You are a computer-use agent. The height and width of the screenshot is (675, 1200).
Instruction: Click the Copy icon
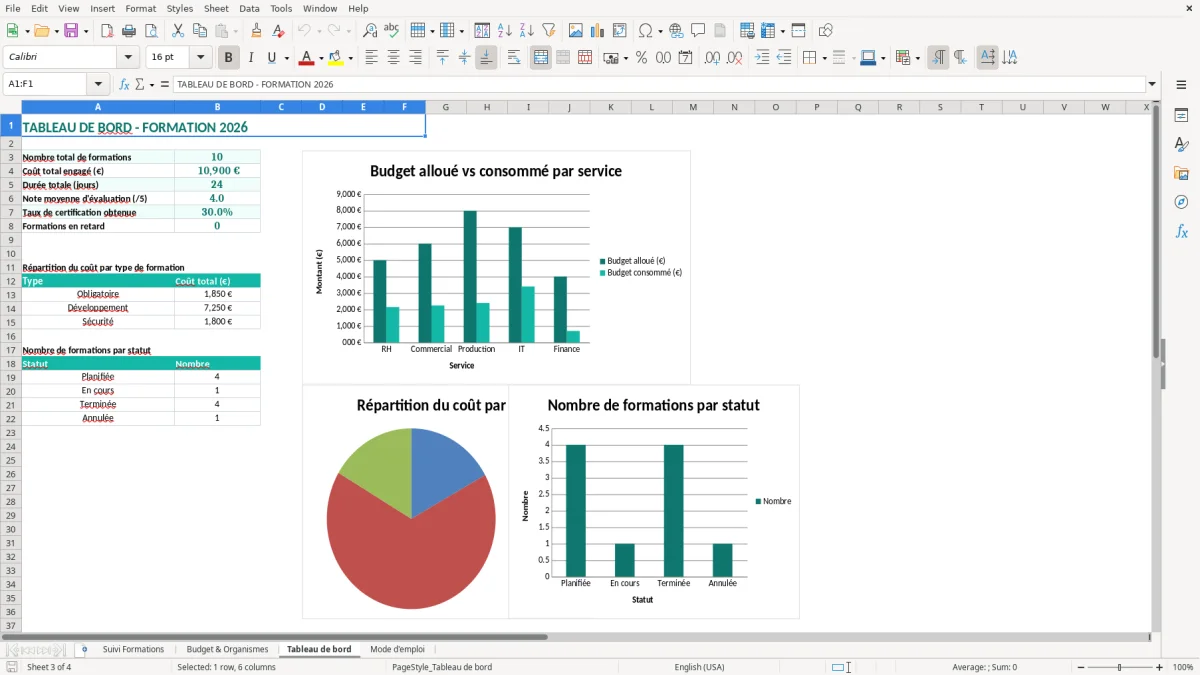point(200,31)
